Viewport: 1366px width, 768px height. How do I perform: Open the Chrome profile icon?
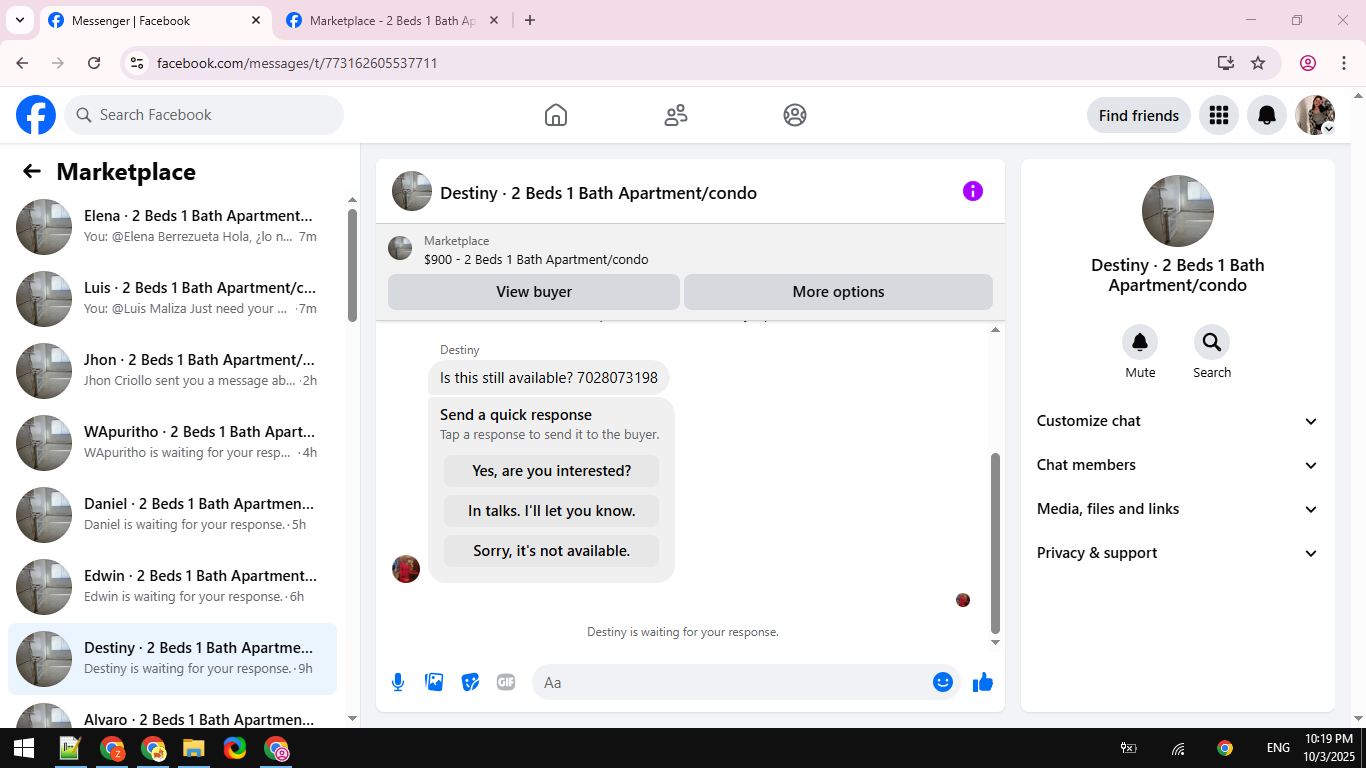[x=1308, y=63]
